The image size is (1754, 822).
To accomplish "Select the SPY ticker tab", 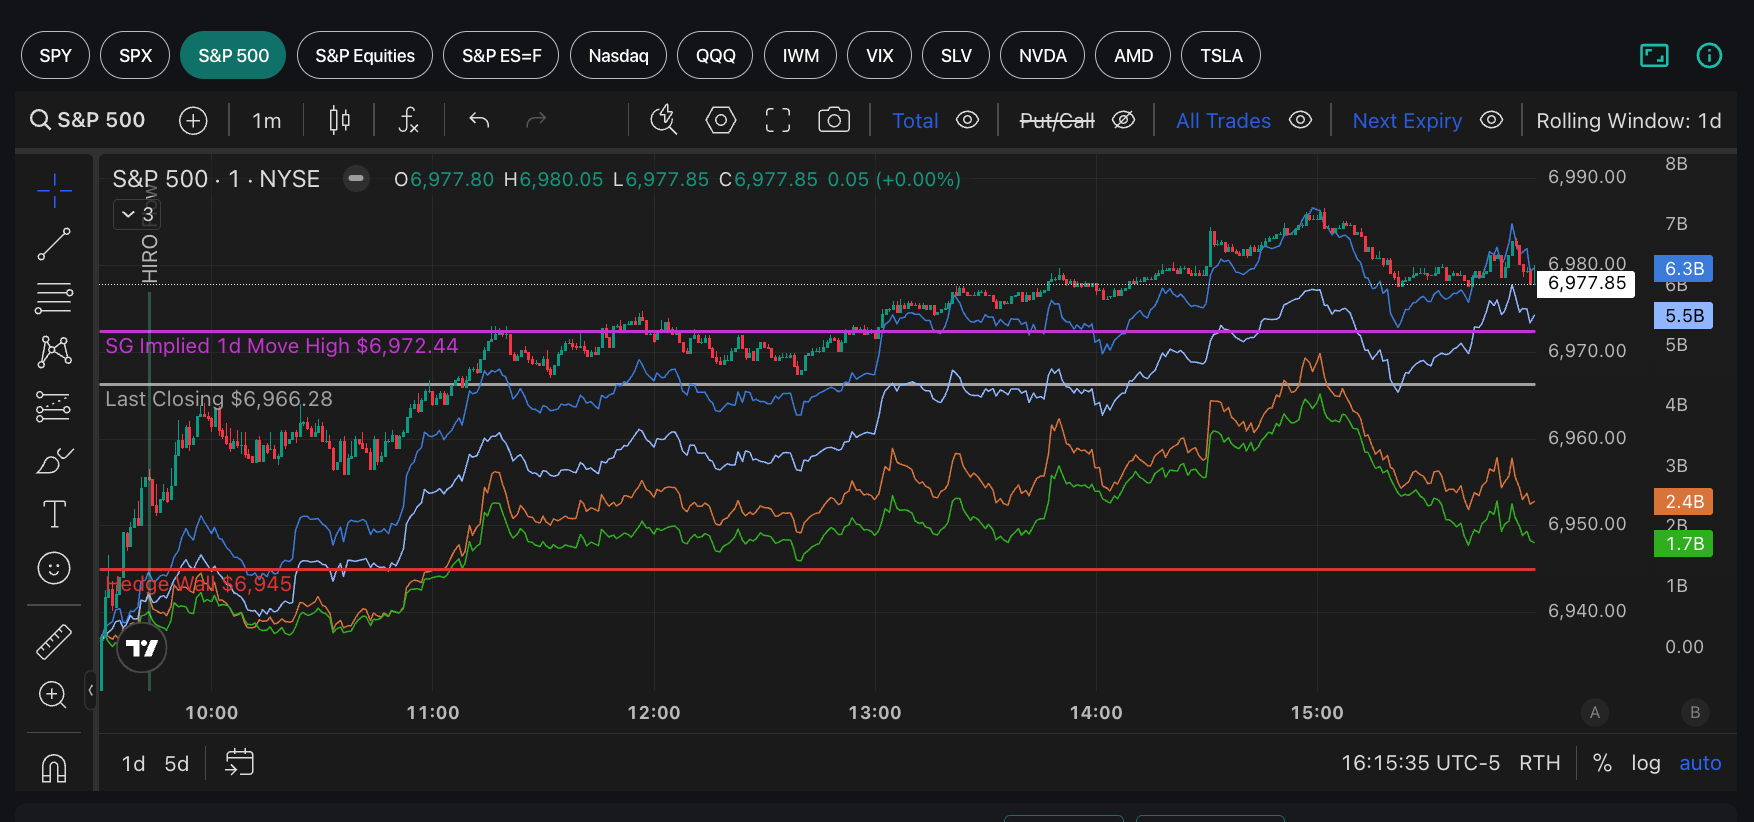I will [55, 55].
